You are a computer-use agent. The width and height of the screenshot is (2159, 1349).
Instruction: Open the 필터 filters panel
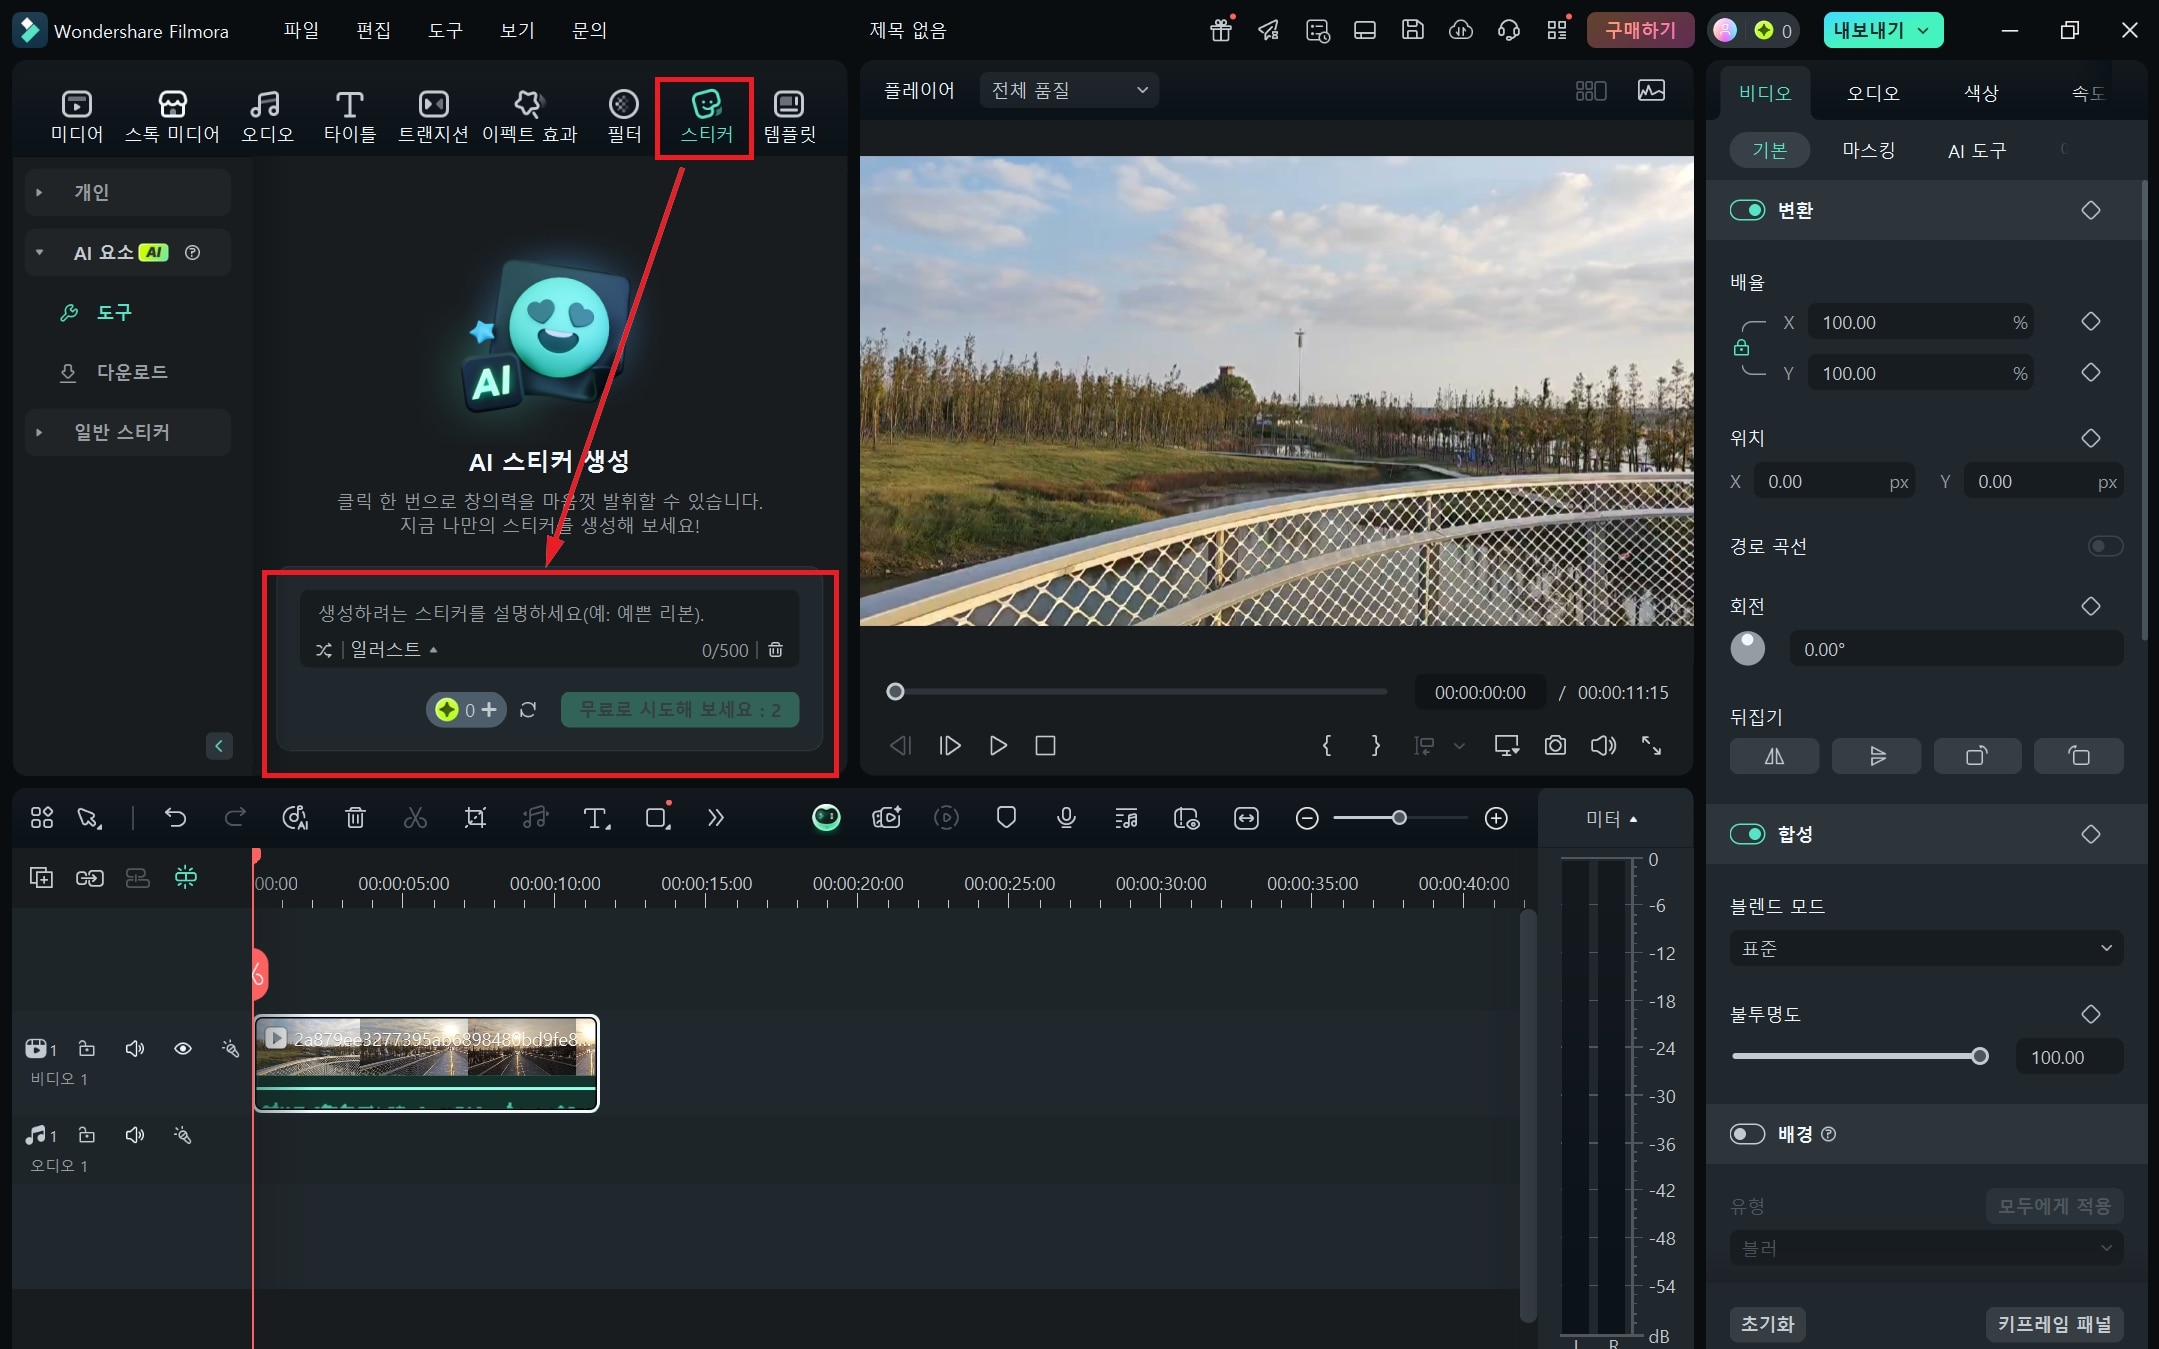[624, 116]
